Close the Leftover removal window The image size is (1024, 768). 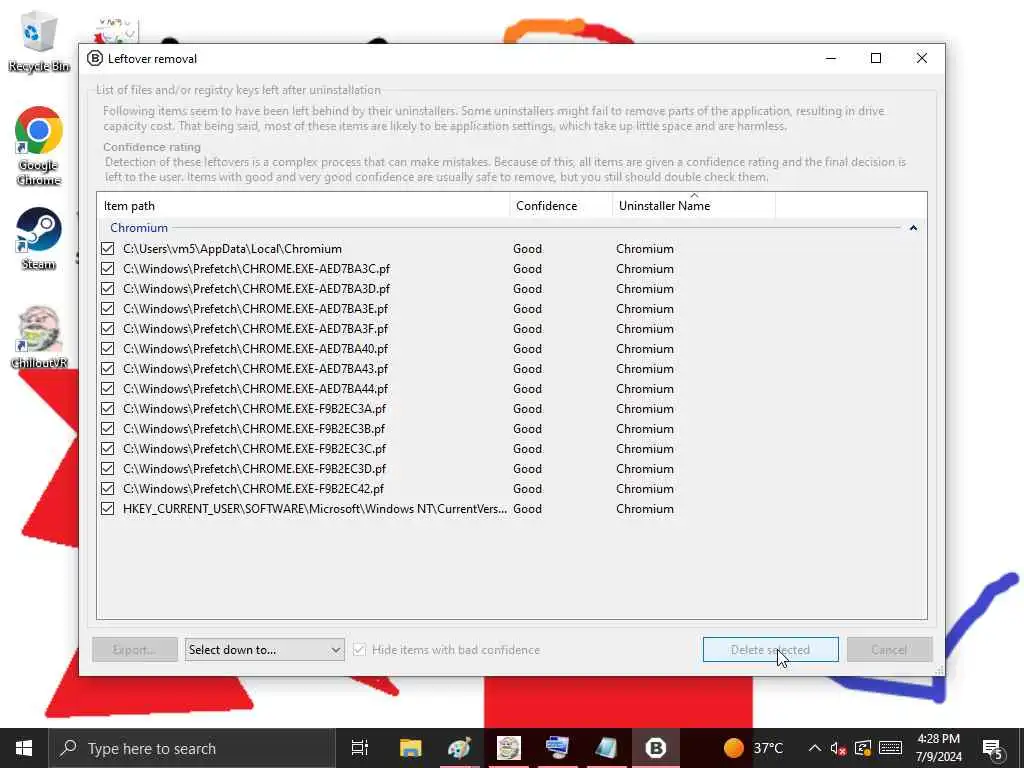(x=921, y=58)
